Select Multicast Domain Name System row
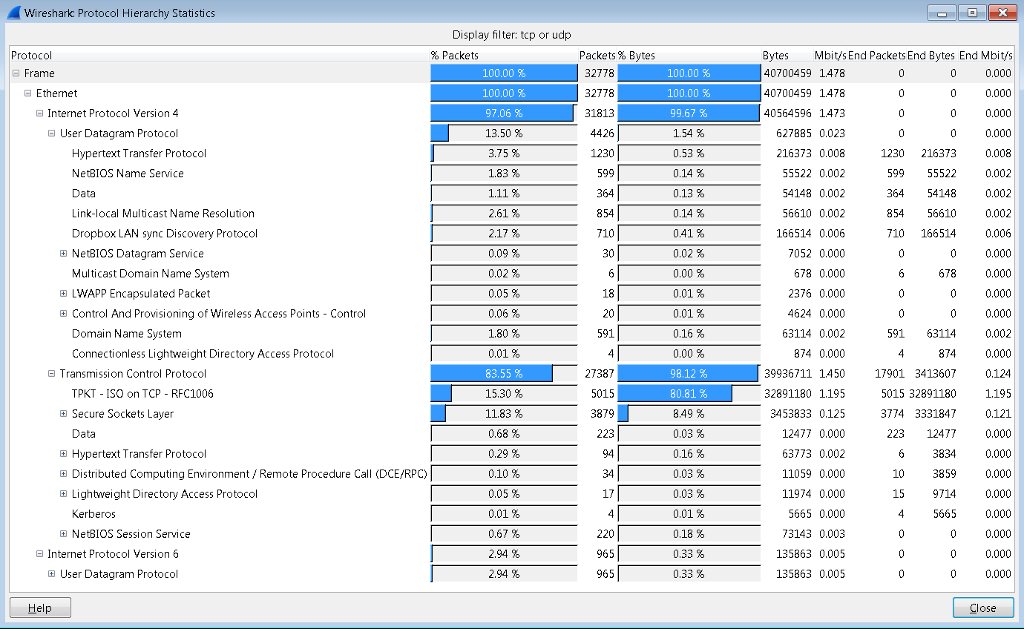This screenshot has height=629, width=1024. tap(512, 274)
